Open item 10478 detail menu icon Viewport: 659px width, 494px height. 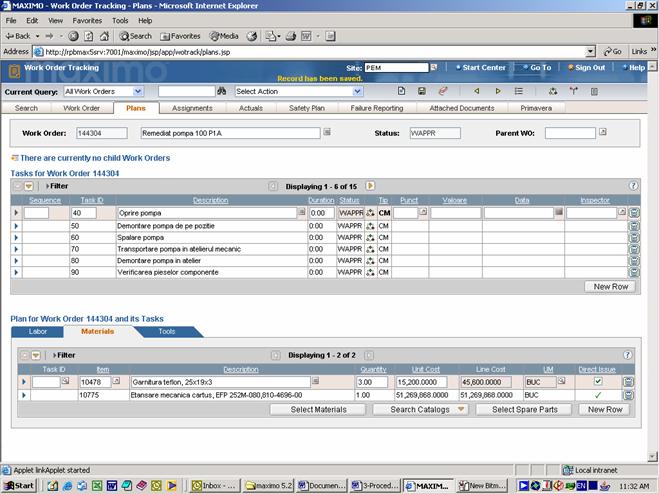click(116, 381)
